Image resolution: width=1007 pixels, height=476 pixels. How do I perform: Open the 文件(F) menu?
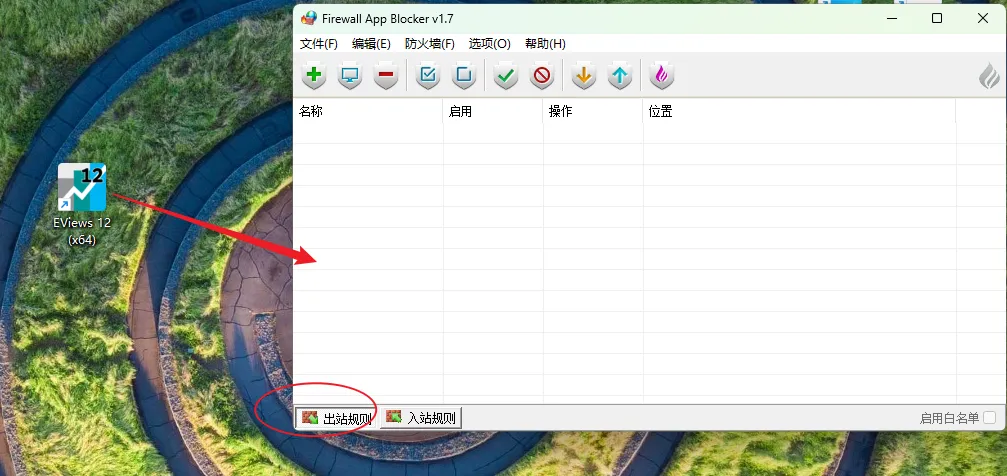tap(319, 44)
